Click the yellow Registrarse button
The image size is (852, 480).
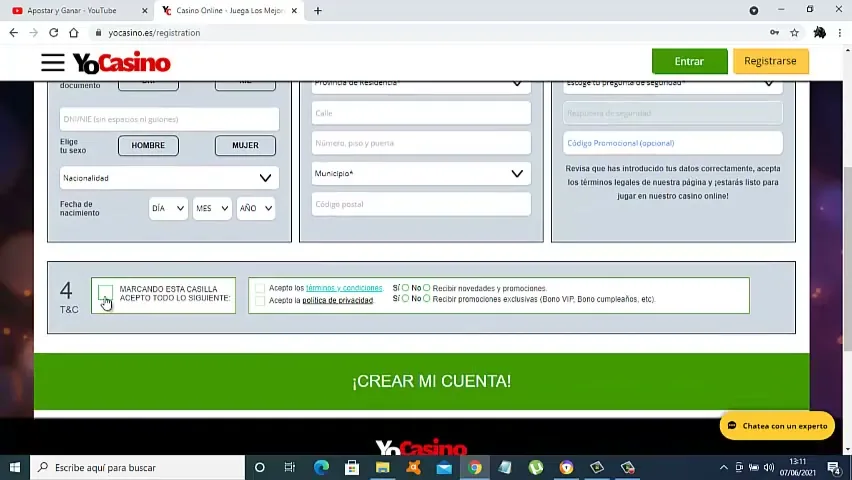point(770,61)
